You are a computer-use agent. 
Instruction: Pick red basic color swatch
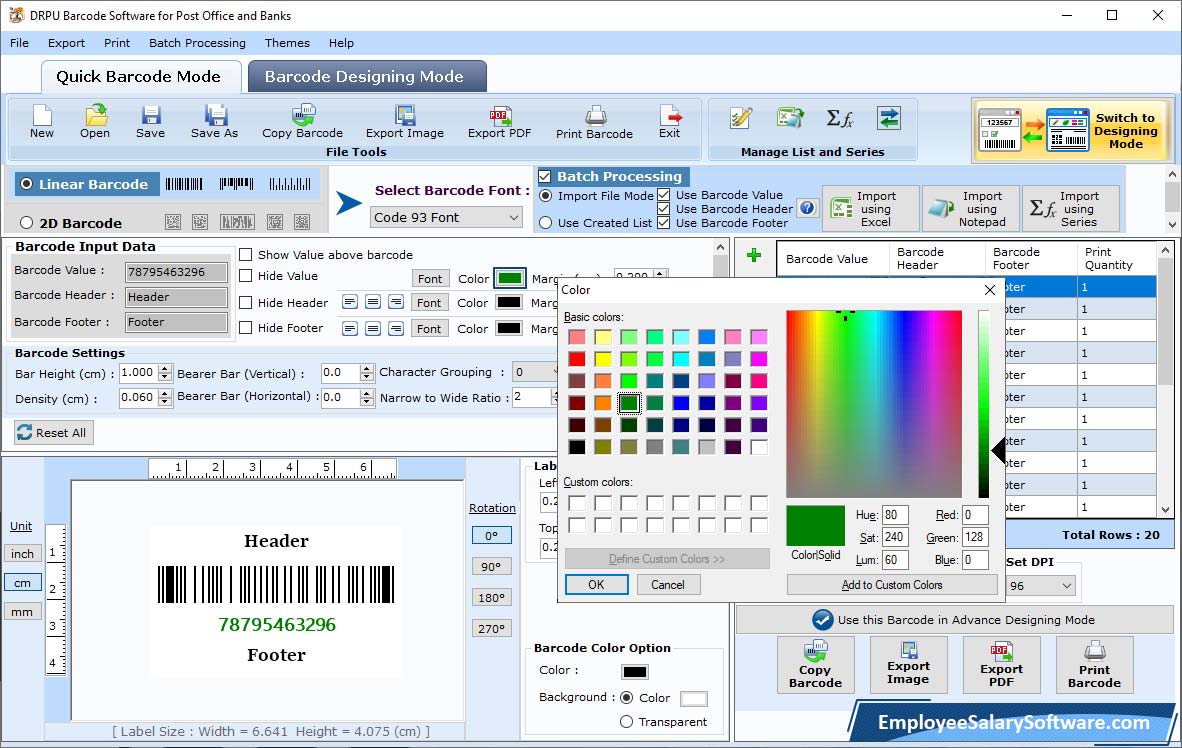[577, 359]
